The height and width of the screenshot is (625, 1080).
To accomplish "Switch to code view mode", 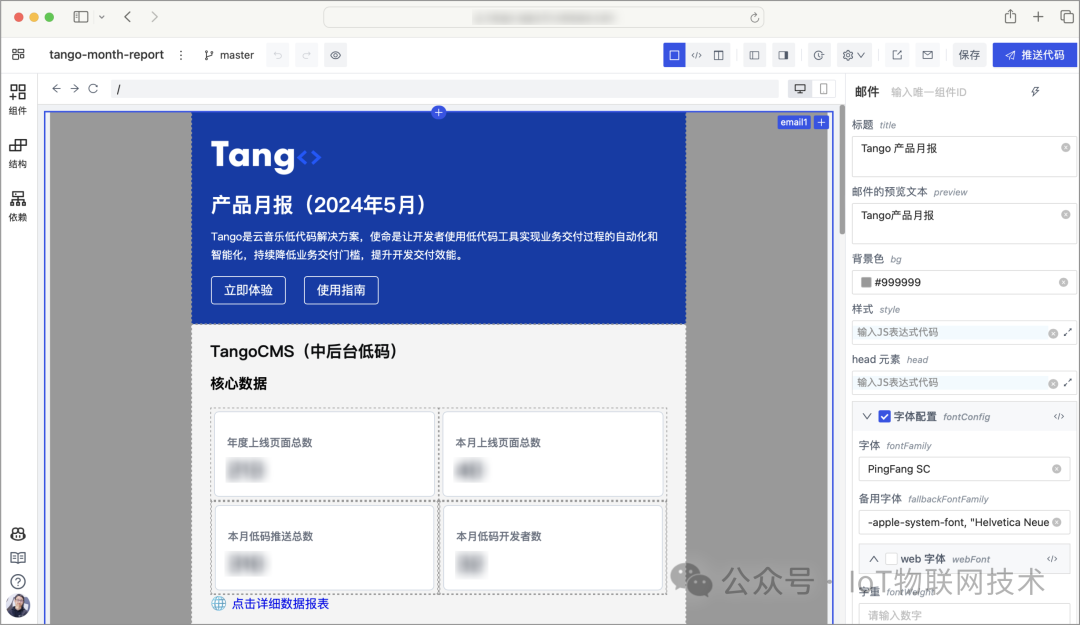I will click(x=696, y=55).
